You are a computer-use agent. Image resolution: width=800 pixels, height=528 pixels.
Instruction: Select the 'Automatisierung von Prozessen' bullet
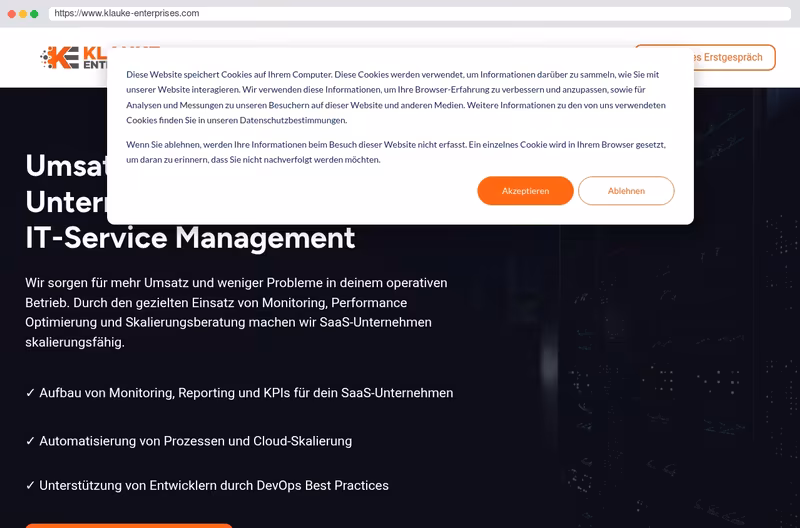tap(189, 441)
